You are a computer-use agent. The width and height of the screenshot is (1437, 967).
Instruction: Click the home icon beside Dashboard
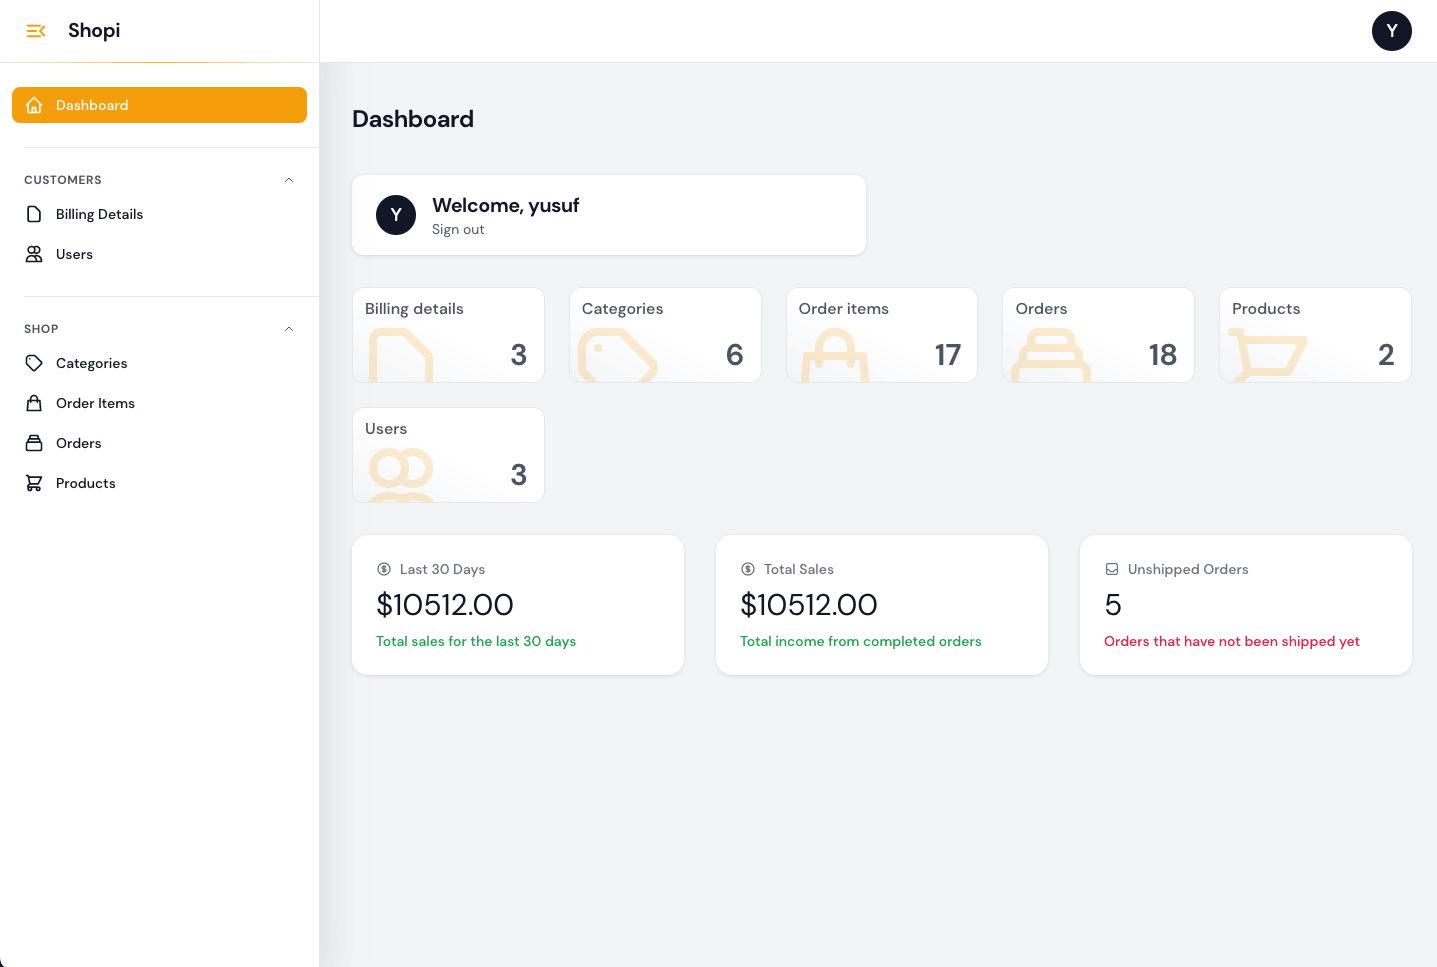(x=34, y=105)
